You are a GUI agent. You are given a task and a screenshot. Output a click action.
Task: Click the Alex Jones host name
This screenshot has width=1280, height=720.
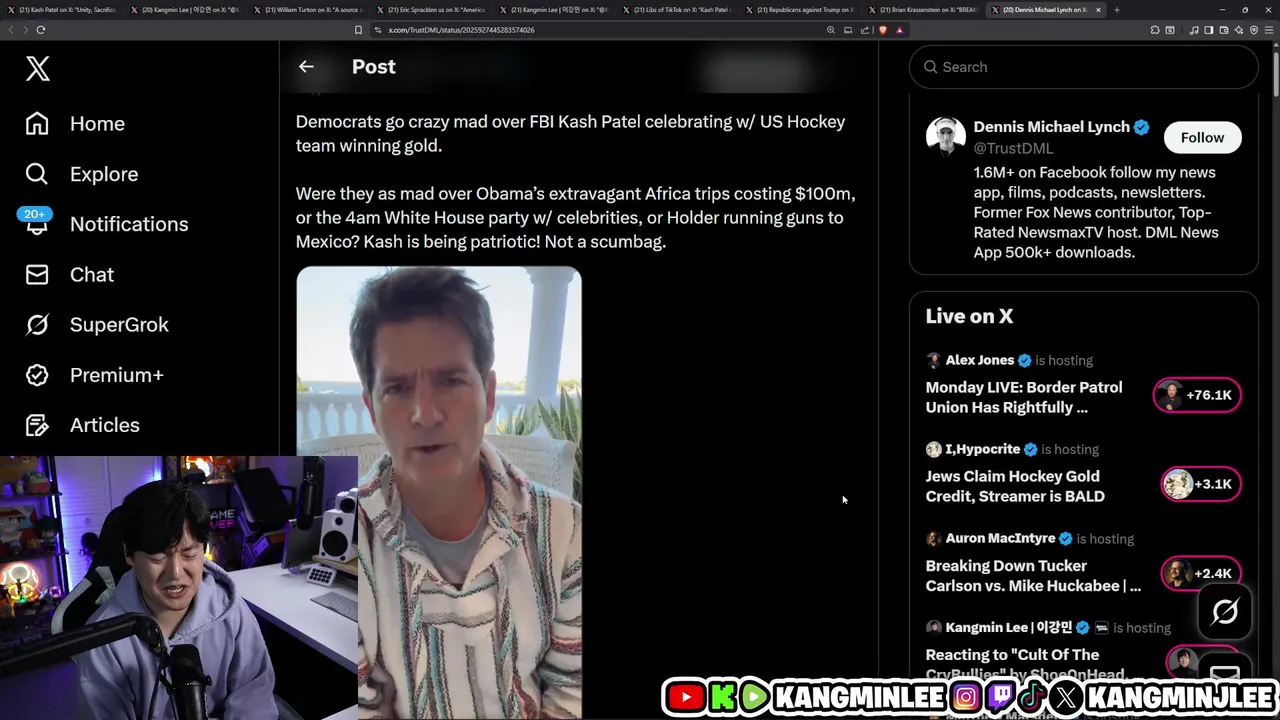click(979, 360)
